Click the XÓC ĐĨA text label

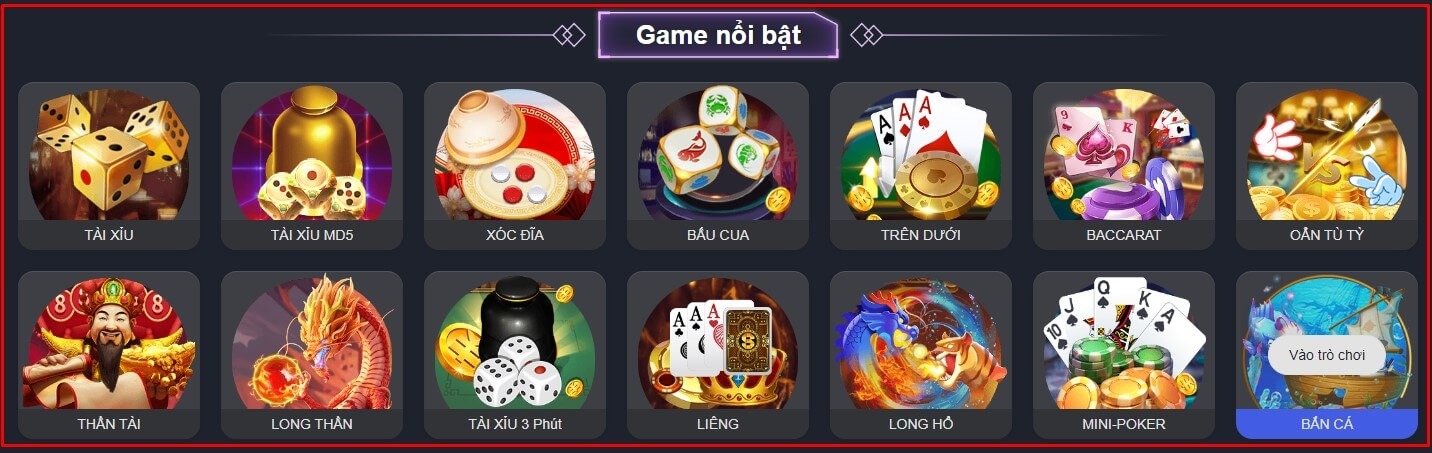coord(515,236)
